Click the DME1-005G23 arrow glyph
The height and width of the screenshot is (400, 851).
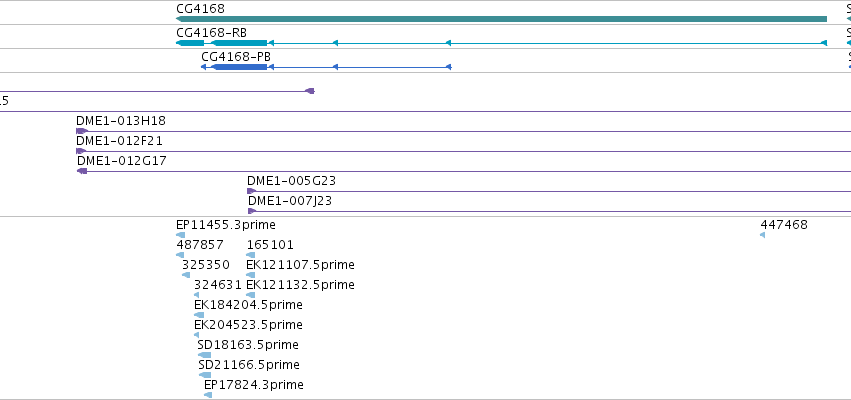tap(251, 191)
